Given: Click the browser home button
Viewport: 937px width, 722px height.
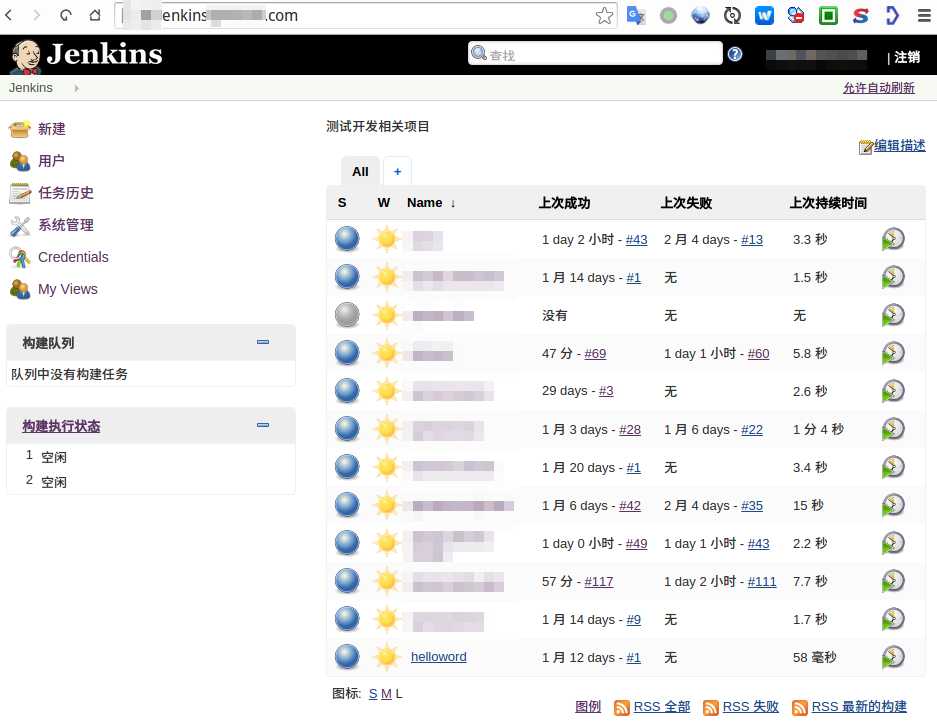Looking at the screenshot, I should point(95,15).
